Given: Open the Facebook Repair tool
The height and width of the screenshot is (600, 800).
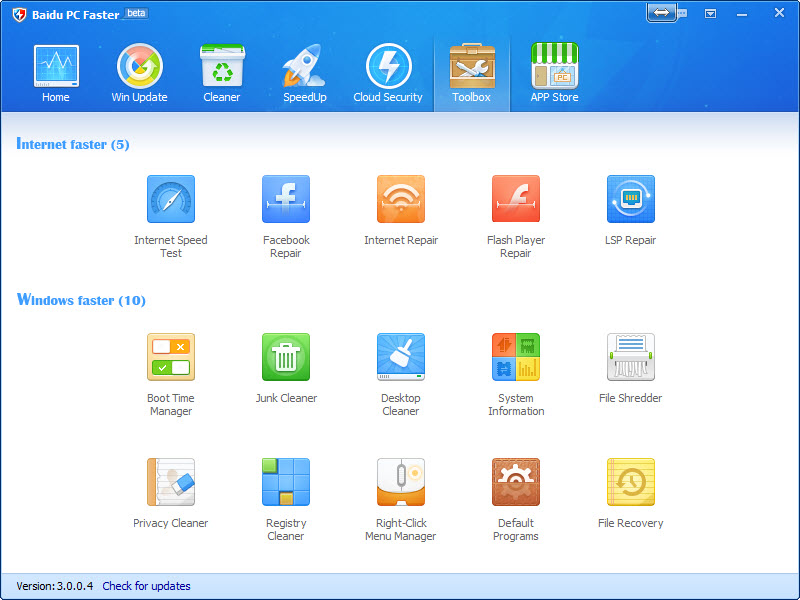Looking at the screenshot, I should pyautogui.click(x=286, y=199).
